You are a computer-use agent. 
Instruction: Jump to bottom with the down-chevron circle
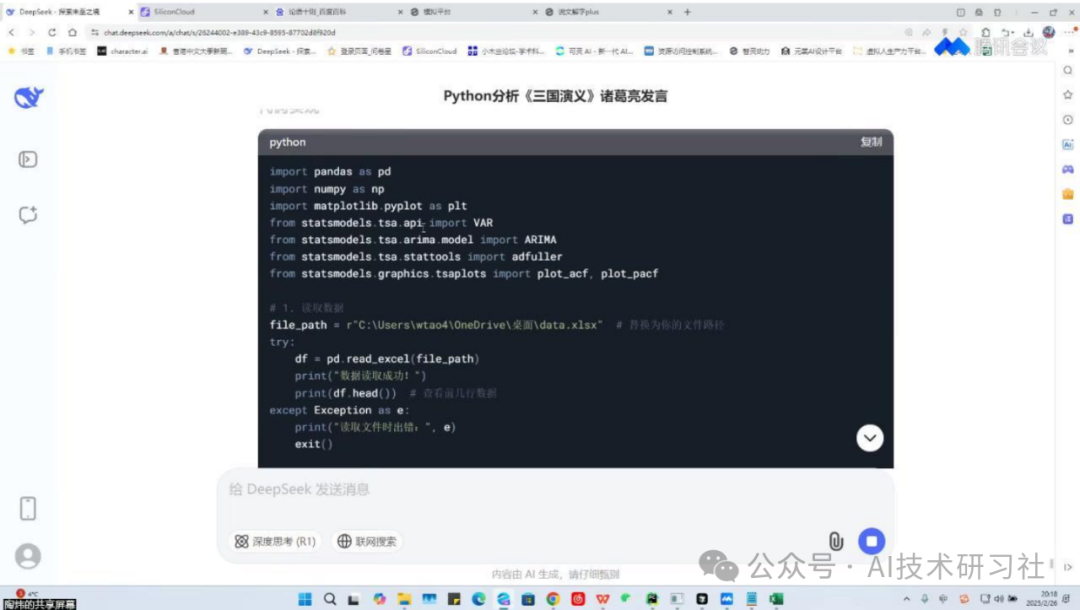click(x=870, y=438)
